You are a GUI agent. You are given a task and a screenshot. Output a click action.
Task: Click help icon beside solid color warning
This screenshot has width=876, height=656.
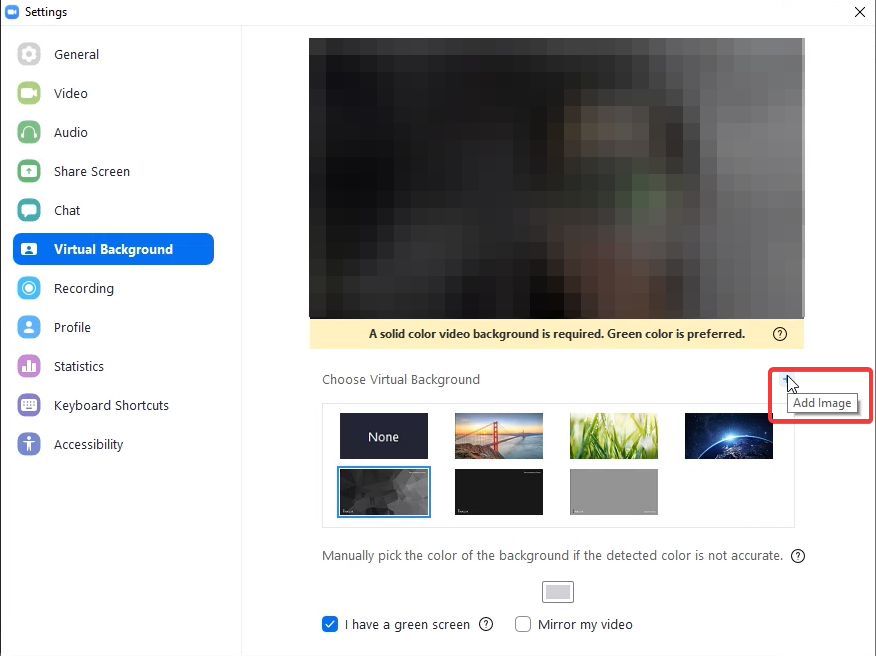click(x=780, y=334)
